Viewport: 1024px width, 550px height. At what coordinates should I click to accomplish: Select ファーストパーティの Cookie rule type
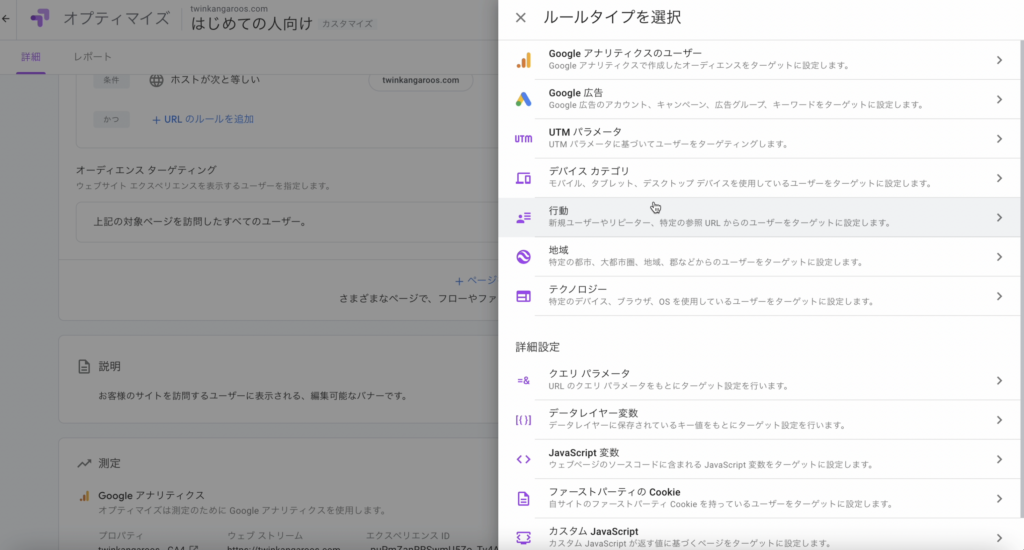[759, 498]
